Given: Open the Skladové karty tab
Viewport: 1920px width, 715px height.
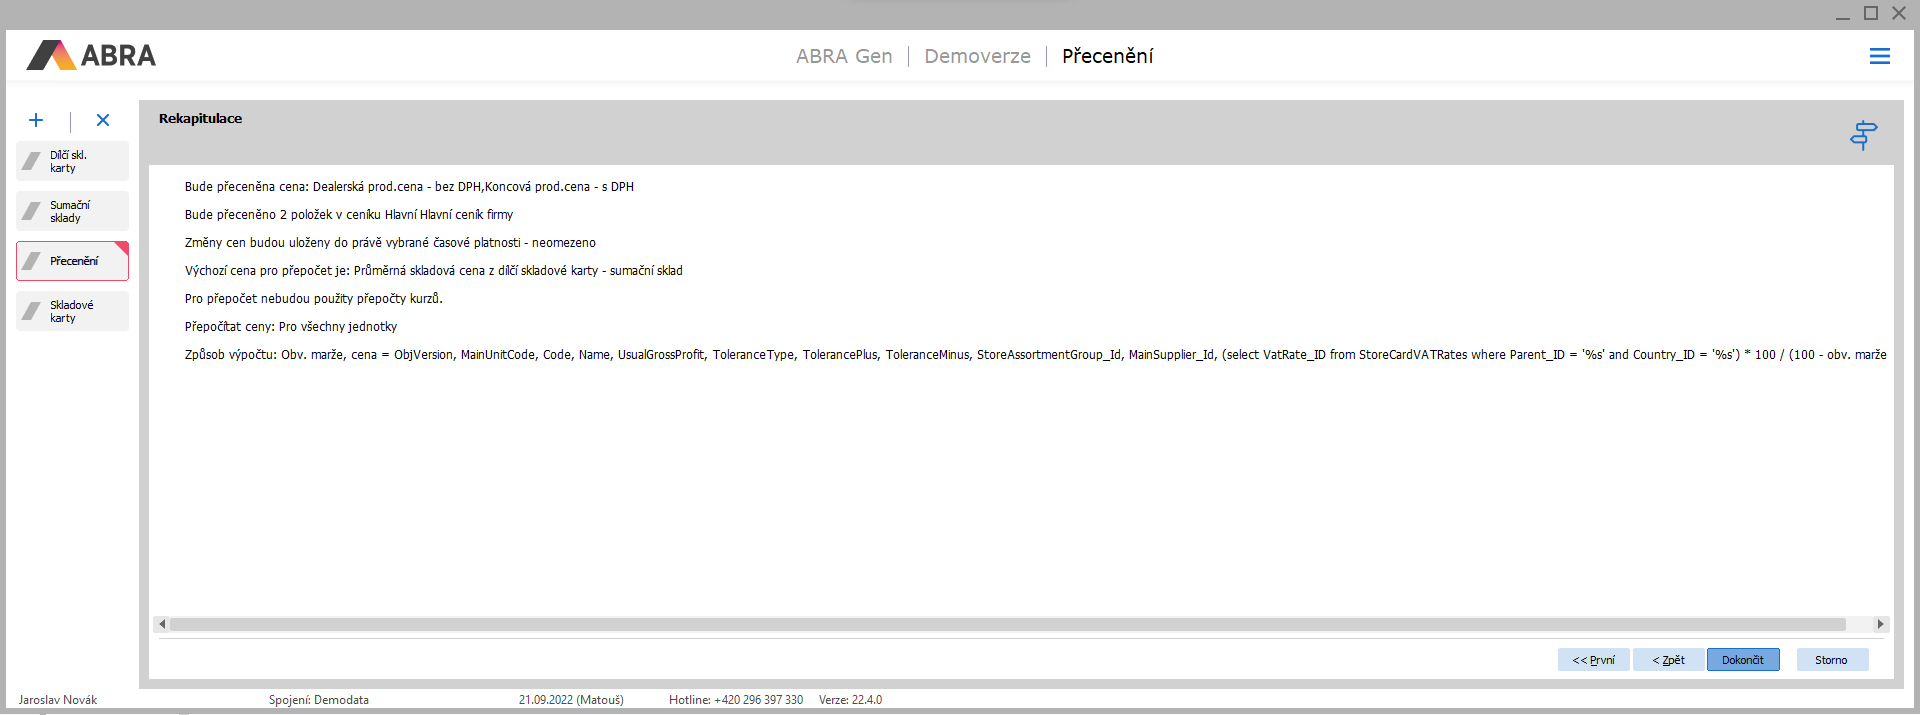Looking at the screenshot, I should coord(72,311).
